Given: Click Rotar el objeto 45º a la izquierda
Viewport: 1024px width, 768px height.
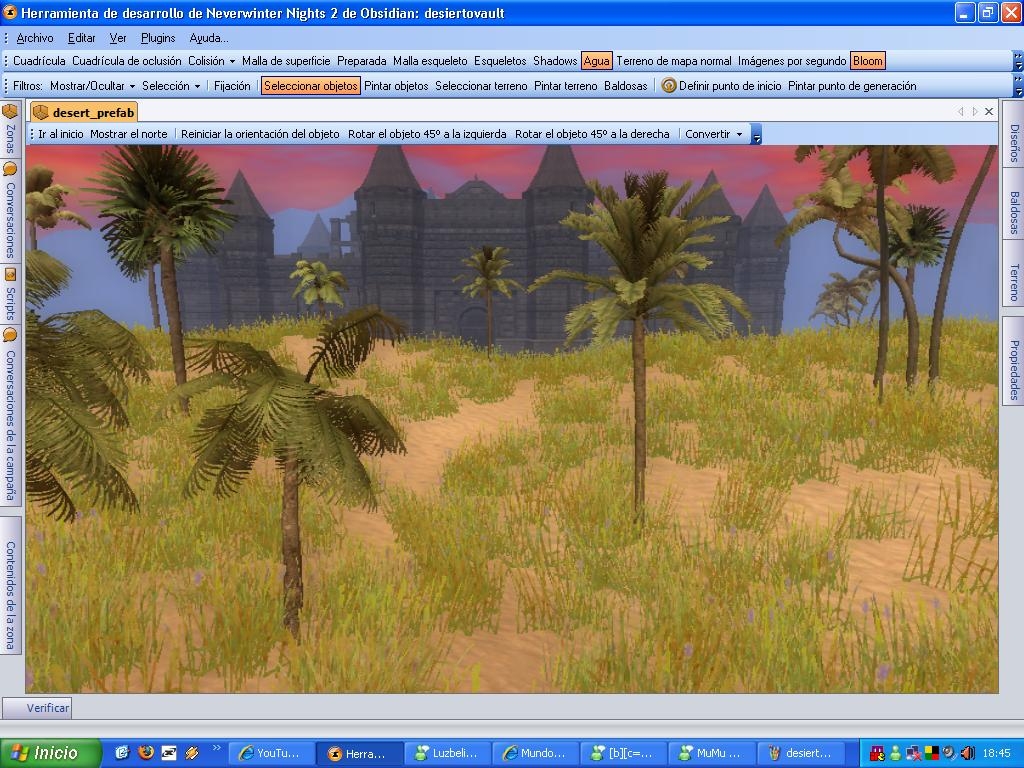Looking at the screenshot, I should [x=427, y=134].
